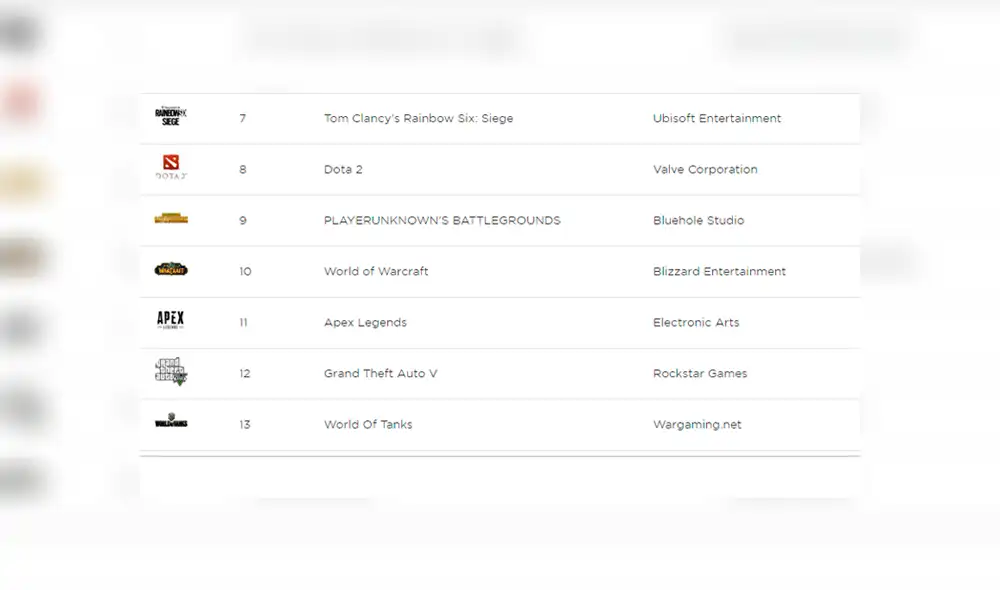Open PLAYERUNKNOWN'S BATTLEGROUNDS entry
The image size is (1000, 590).
click(x=442, y=220)
